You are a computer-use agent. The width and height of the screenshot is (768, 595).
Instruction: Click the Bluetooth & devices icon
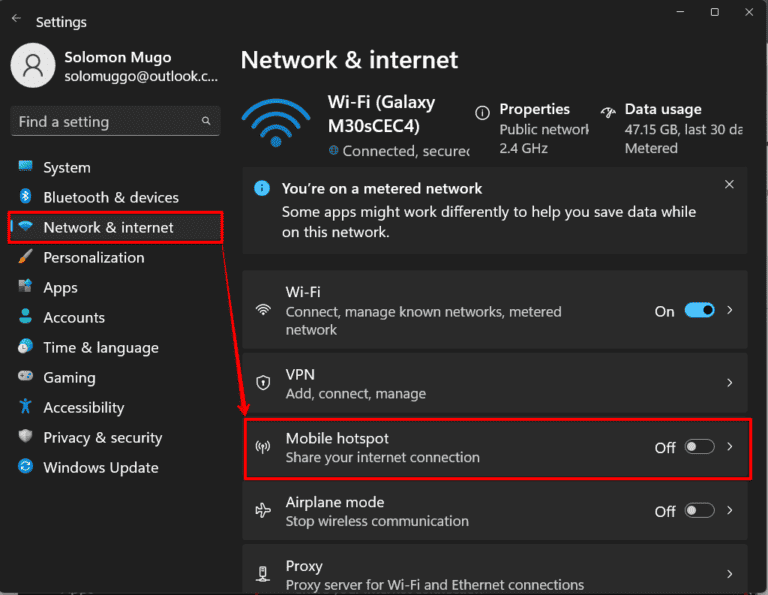point(25,197)
